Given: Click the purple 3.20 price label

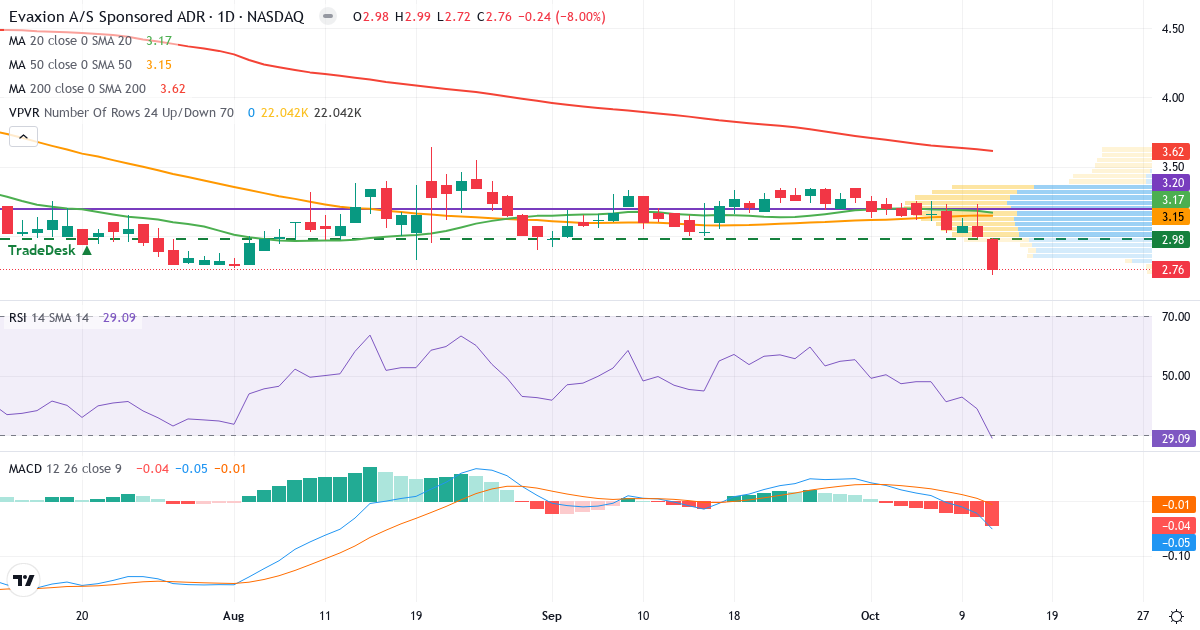Looking at the screenshot, I should click(x=1173, y=183).
